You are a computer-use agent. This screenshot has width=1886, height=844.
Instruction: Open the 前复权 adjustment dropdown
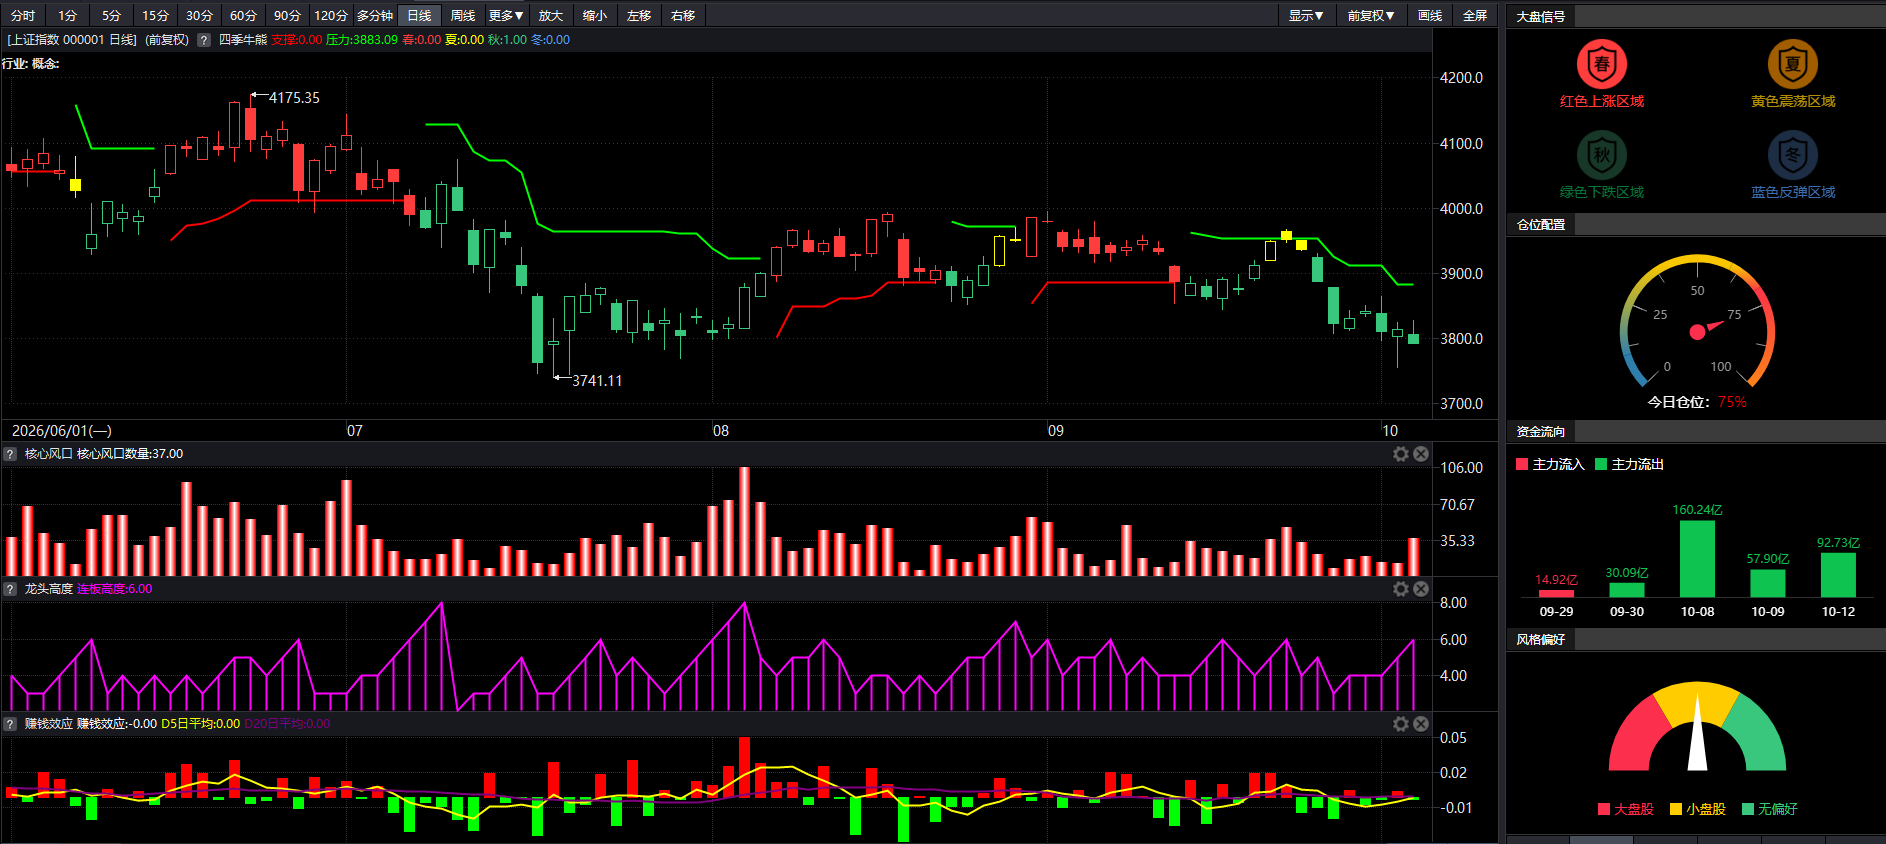click(1371, 16)
